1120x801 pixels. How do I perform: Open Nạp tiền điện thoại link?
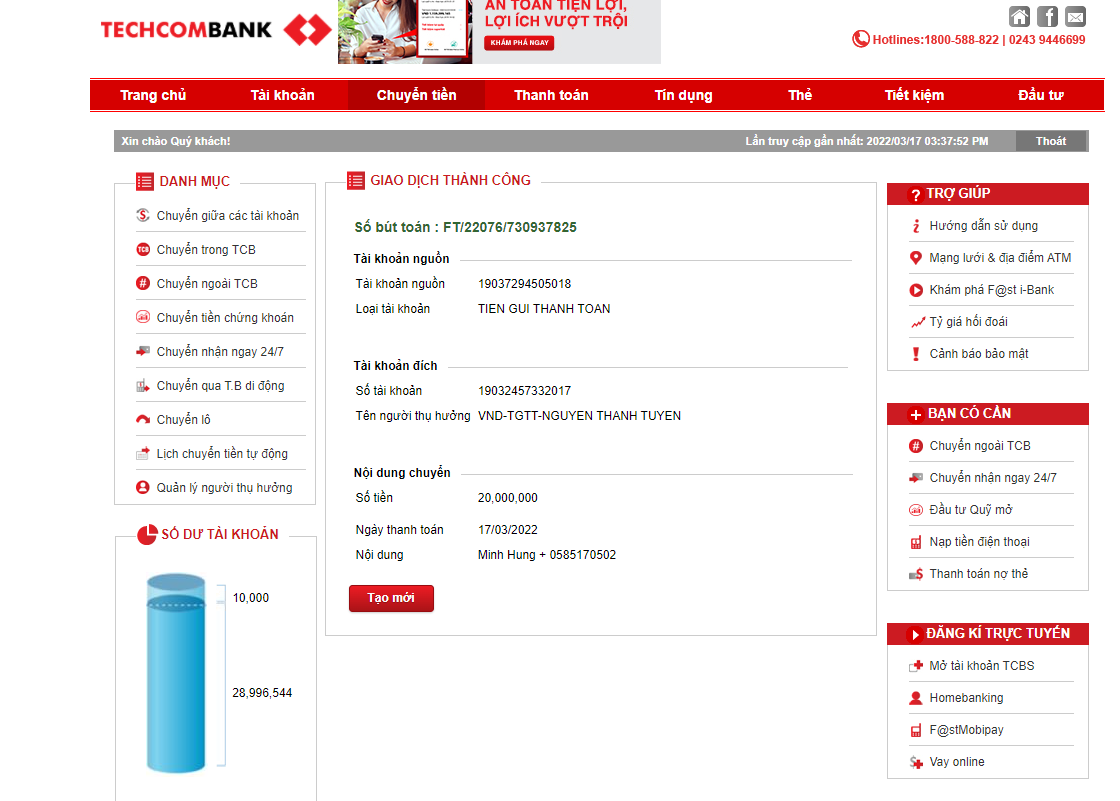pos(979,542)
